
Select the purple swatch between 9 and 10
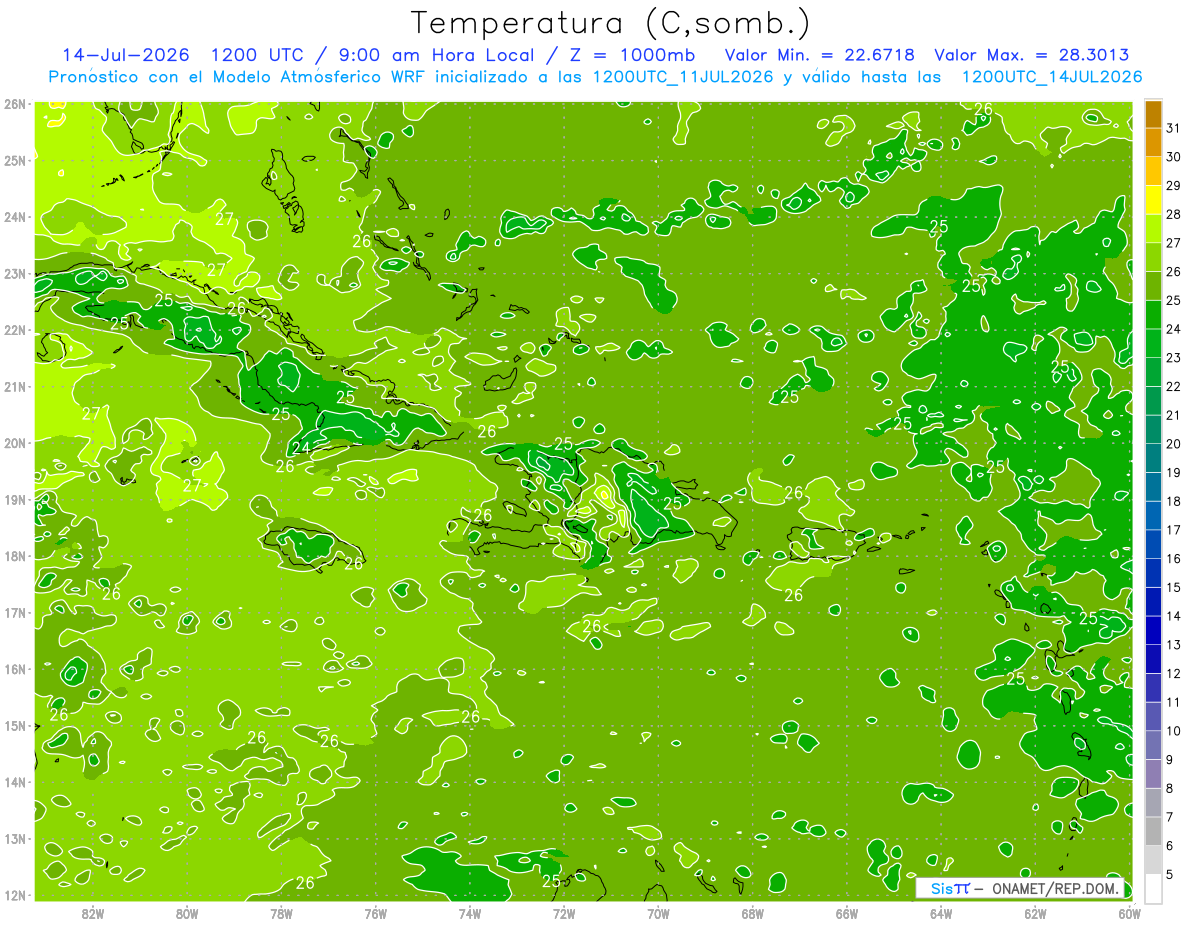click(x=1153, y=745)
